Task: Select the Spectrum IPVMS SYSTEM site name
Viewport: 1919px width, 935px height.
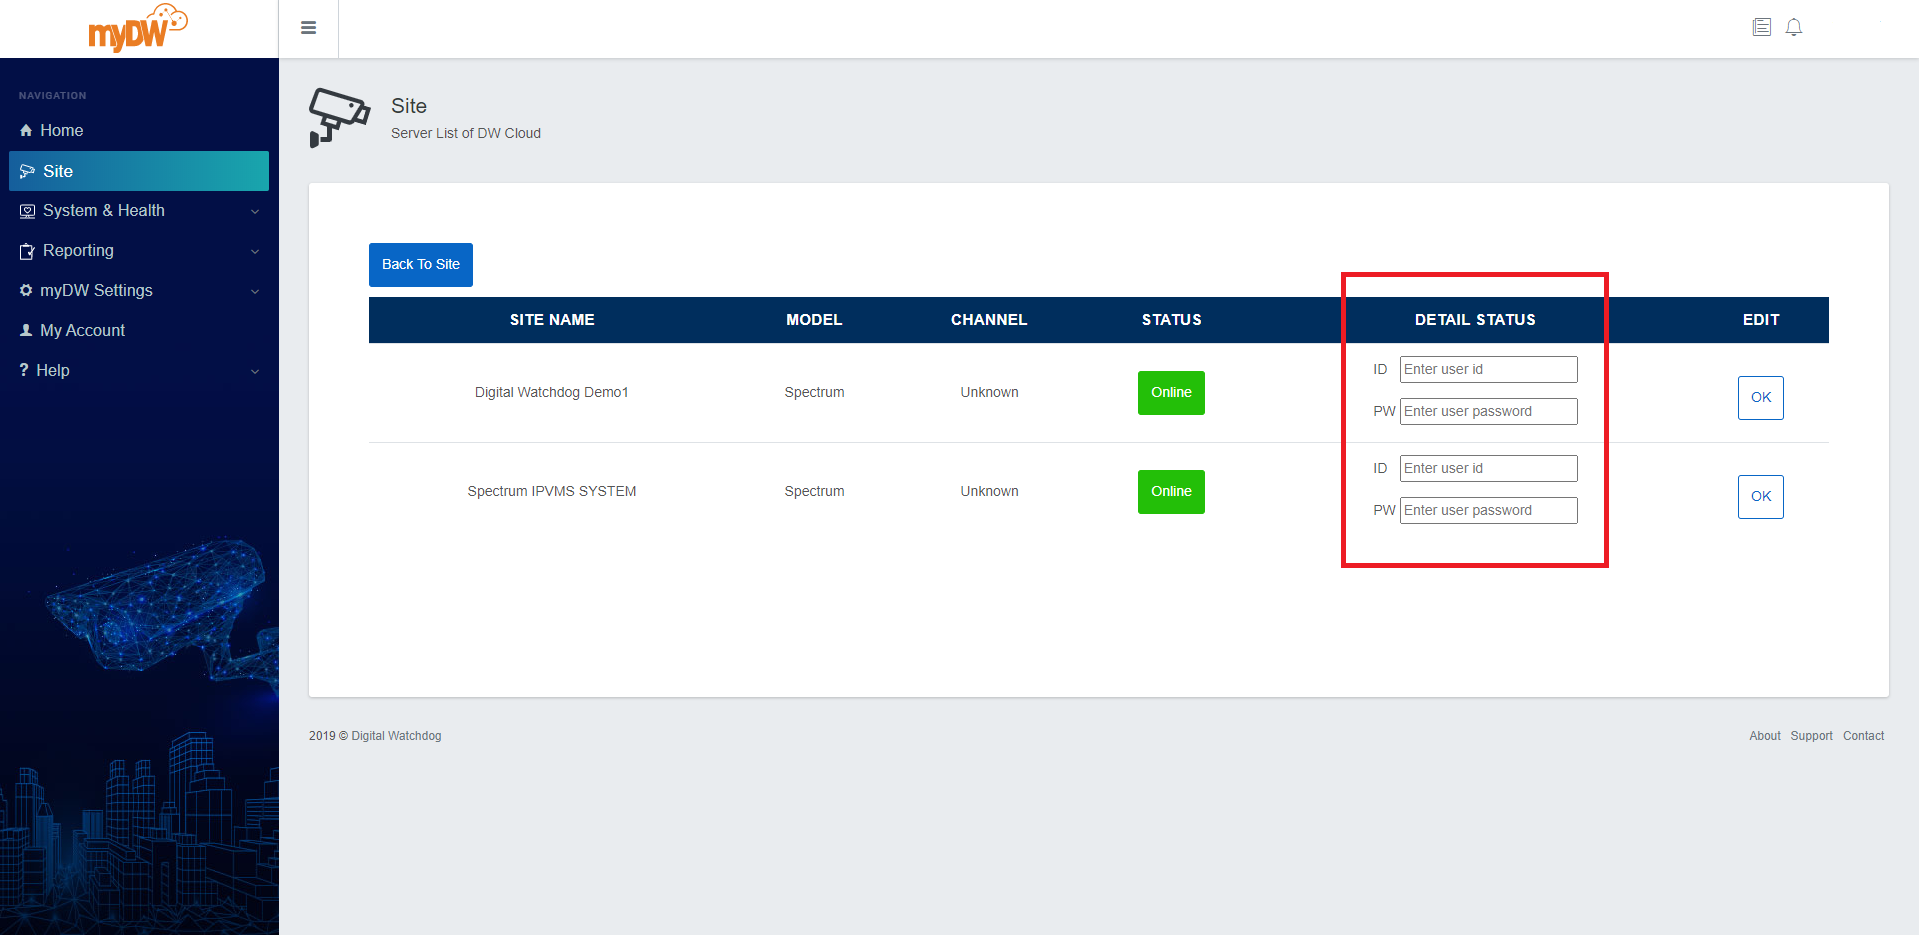Action: (x=552, y=491)
